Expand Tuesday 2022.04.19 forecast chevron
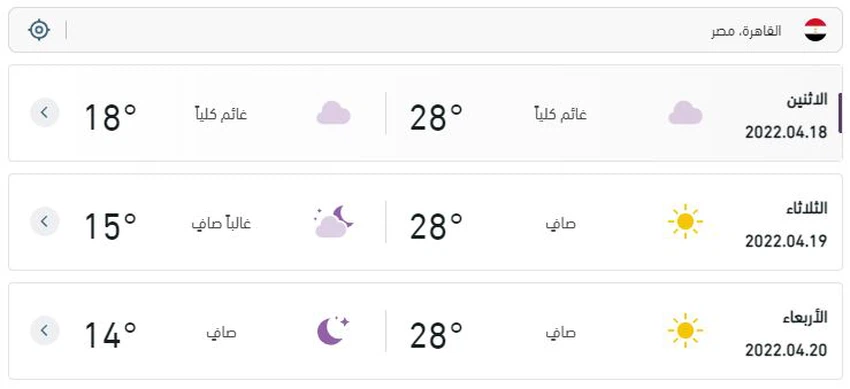The height and width of the screenshot is (389, 850). [44, 222]
